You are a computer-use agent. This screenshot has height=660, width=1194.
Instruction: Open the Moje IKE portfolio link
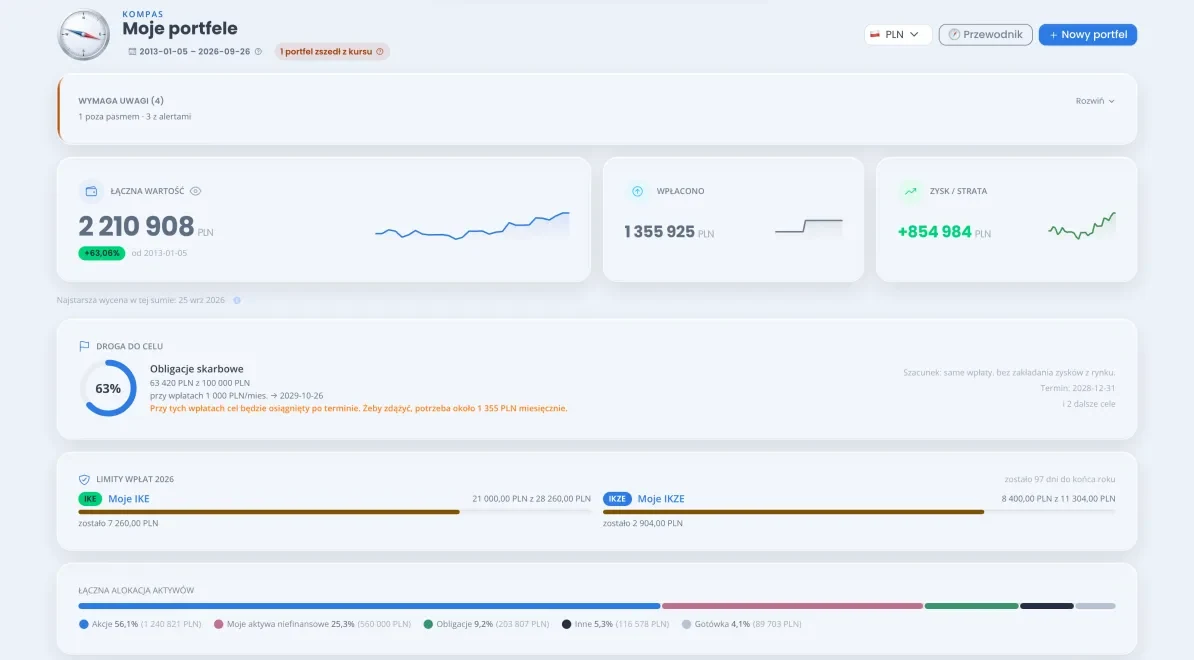point(129,499)
